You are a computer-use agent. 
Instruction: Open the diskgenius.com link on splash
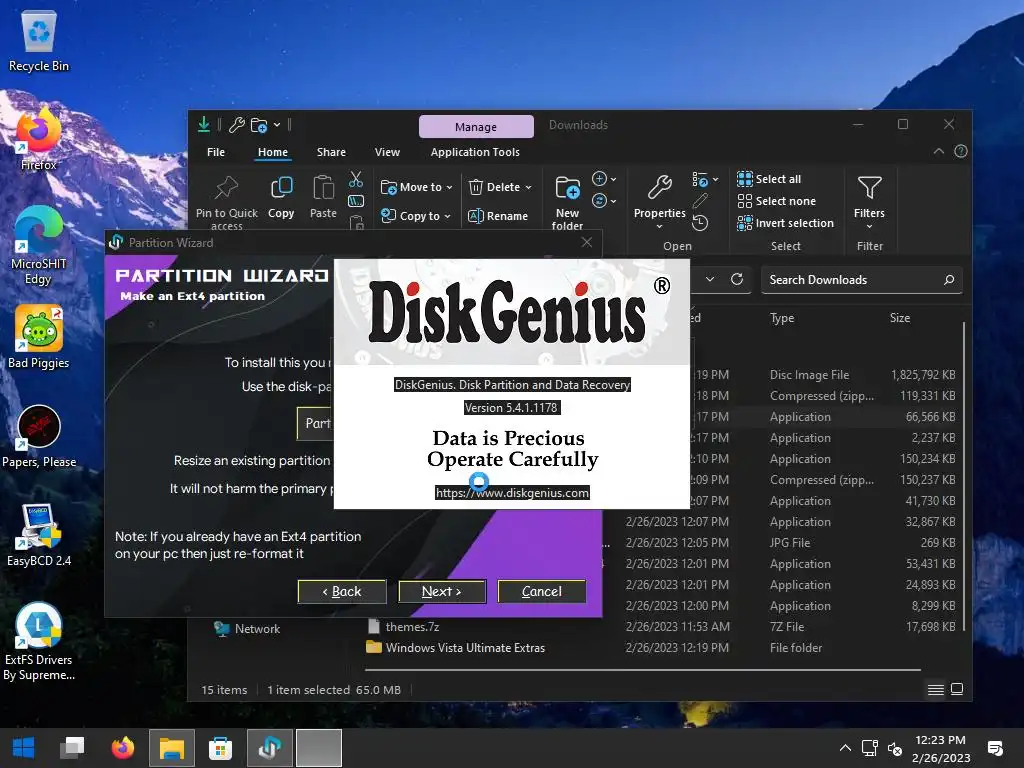[x=513, y=493]
